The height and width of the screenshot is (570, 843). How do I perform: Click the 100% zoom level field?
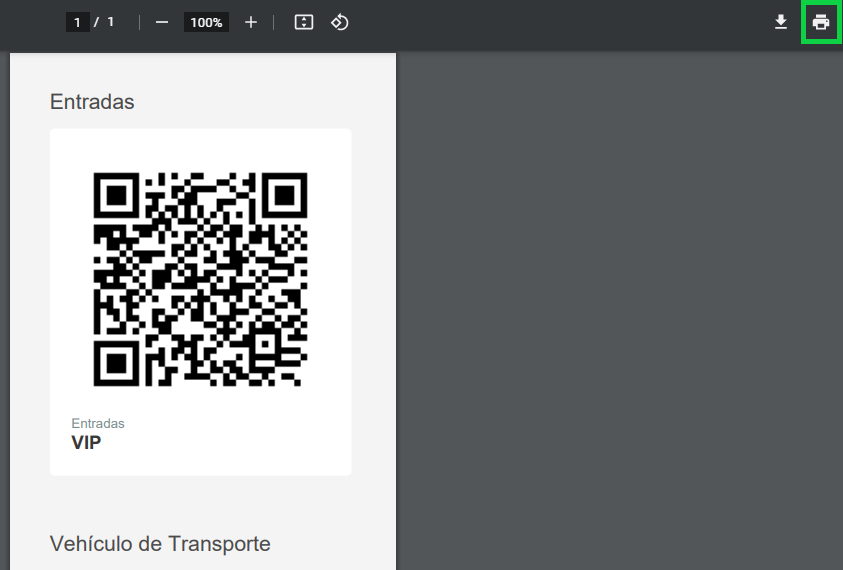[x=206, y=22]
